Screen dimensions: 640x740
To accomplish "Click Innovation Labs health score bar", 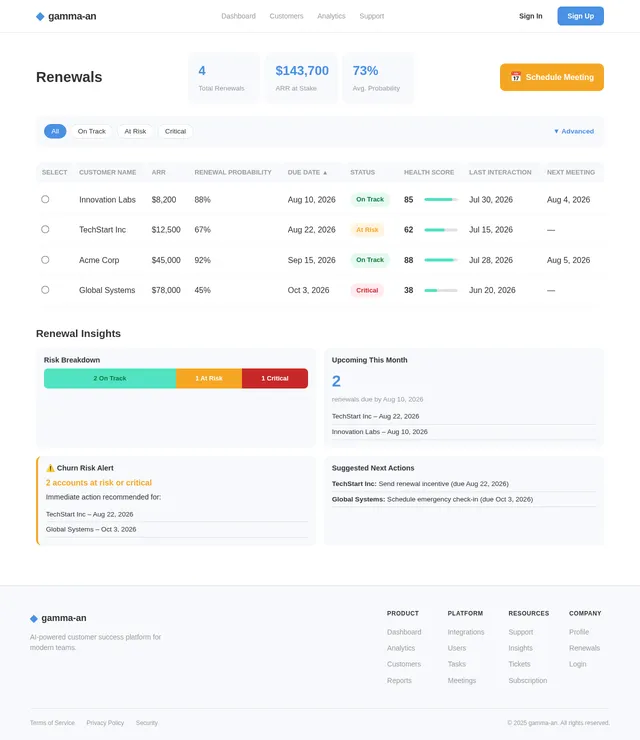I will (441, 200).
